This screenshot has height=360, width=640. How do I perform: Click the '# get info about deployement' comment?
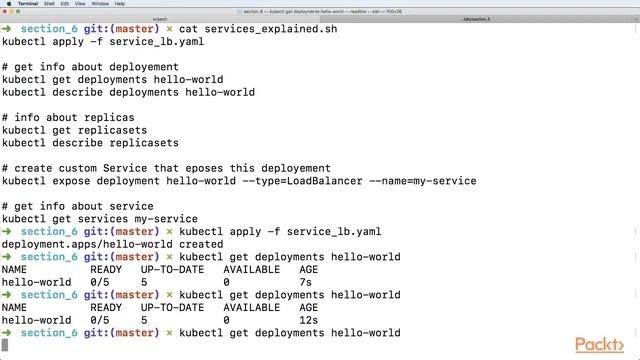point(90,67)
